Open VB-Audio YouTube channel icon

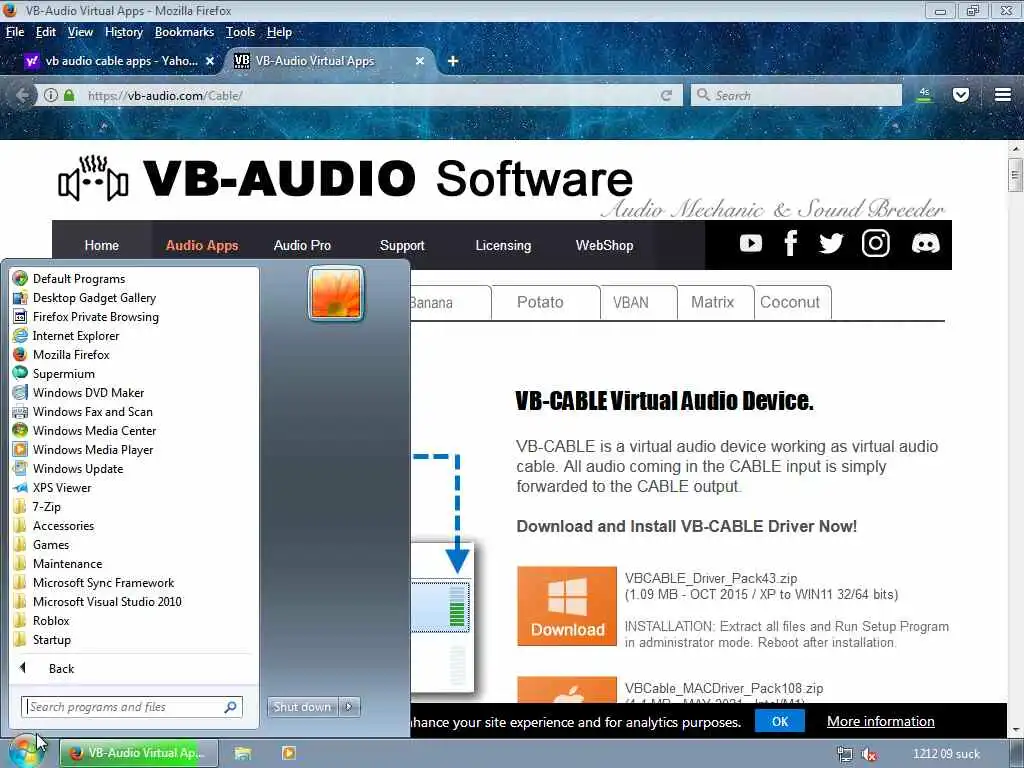tap(750, 244)
